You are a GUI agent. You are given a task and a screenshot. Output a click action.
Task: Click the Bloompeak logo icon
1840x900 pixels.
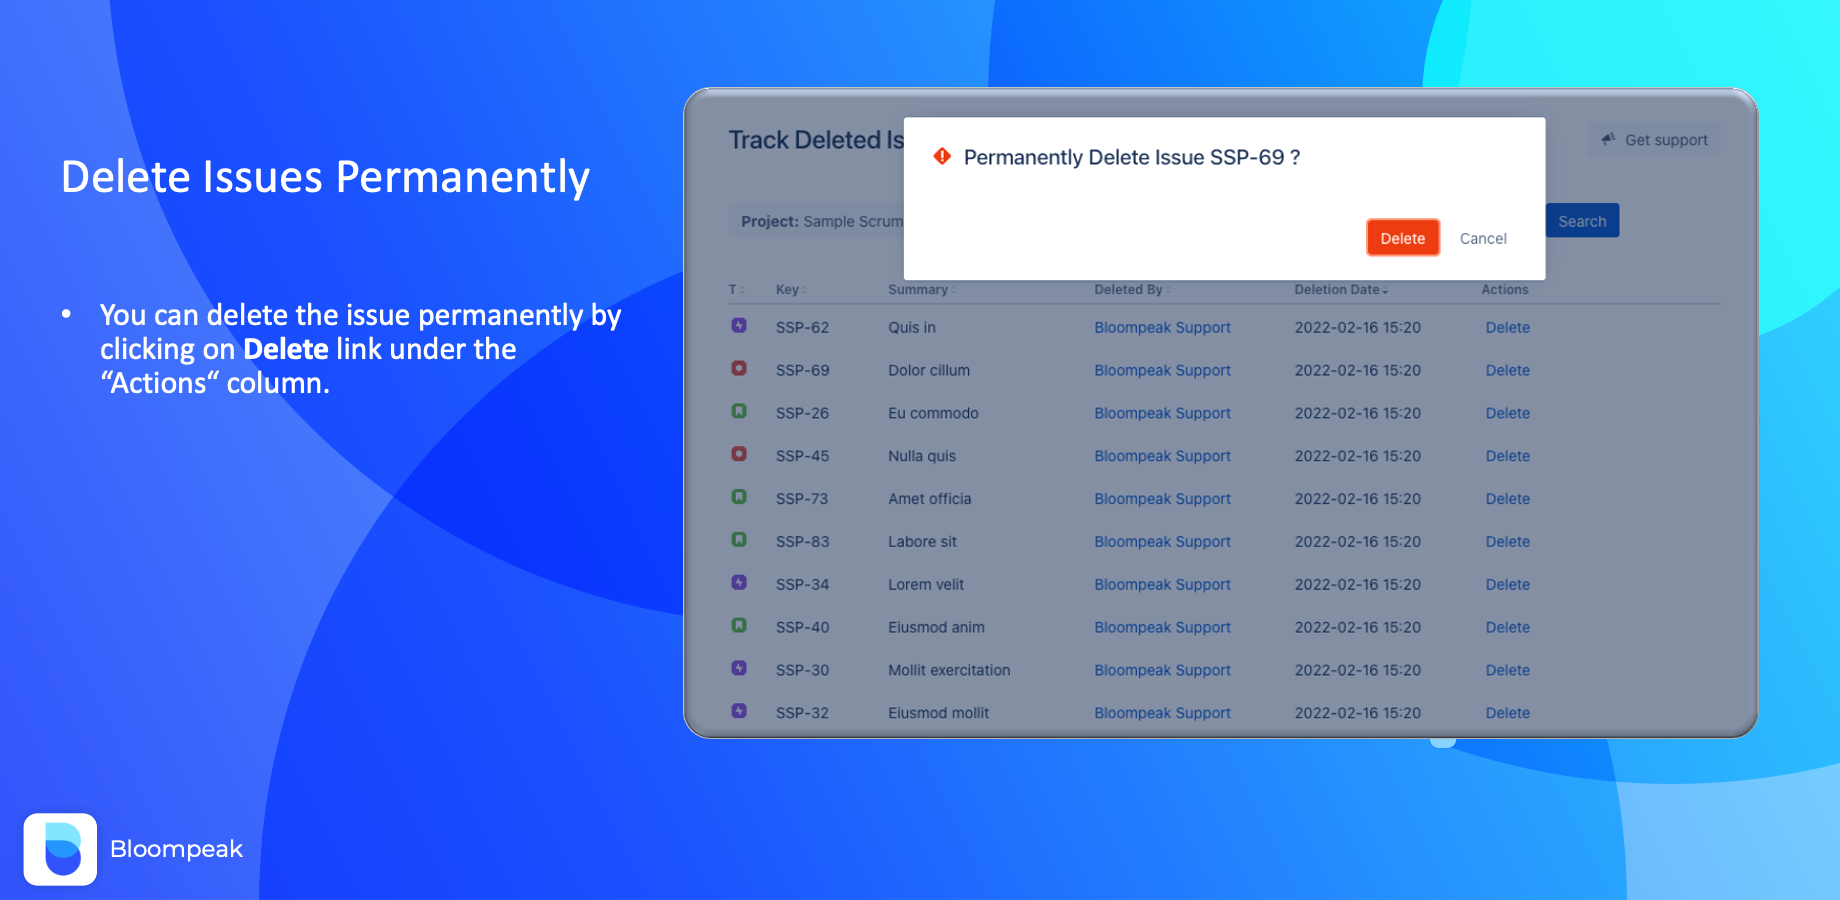61,849
